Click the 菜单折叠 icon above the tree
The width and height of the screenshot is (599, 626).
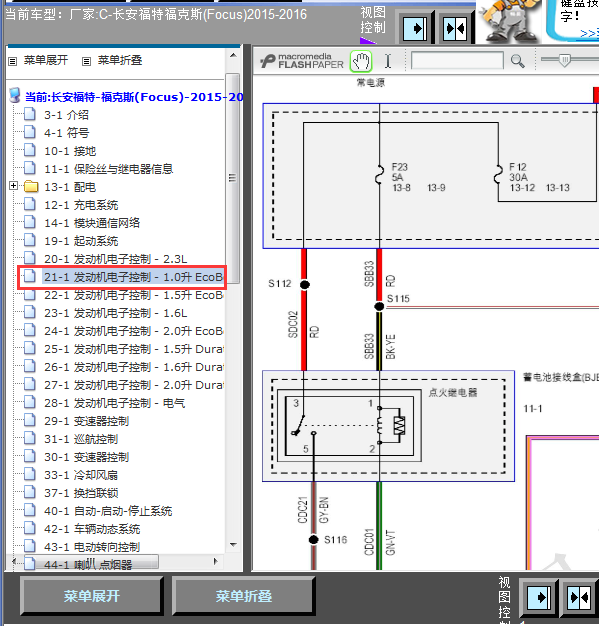pyautogui.click(x=86, y=61)
